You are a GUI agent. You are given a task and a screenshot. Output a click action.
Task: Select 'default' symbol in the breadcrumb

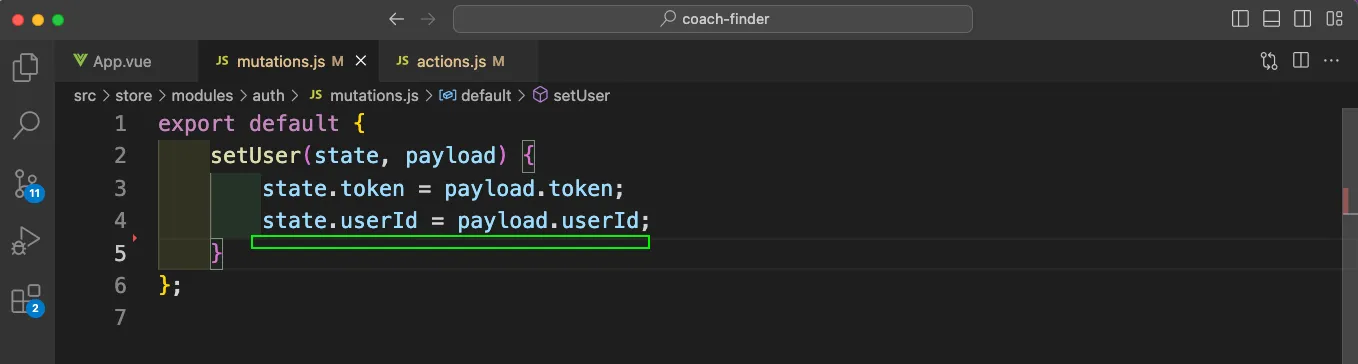click(475, 95)
